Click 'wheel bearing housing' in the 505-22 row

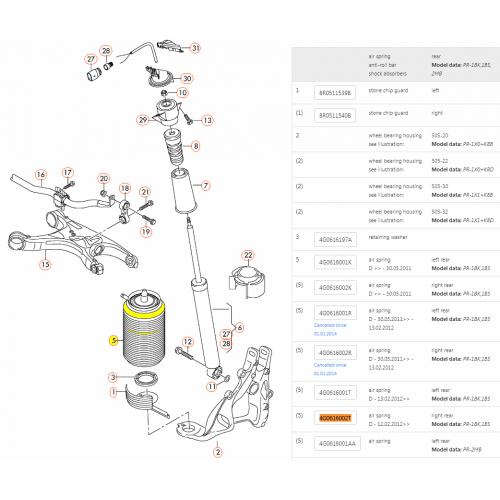(395, 161)
